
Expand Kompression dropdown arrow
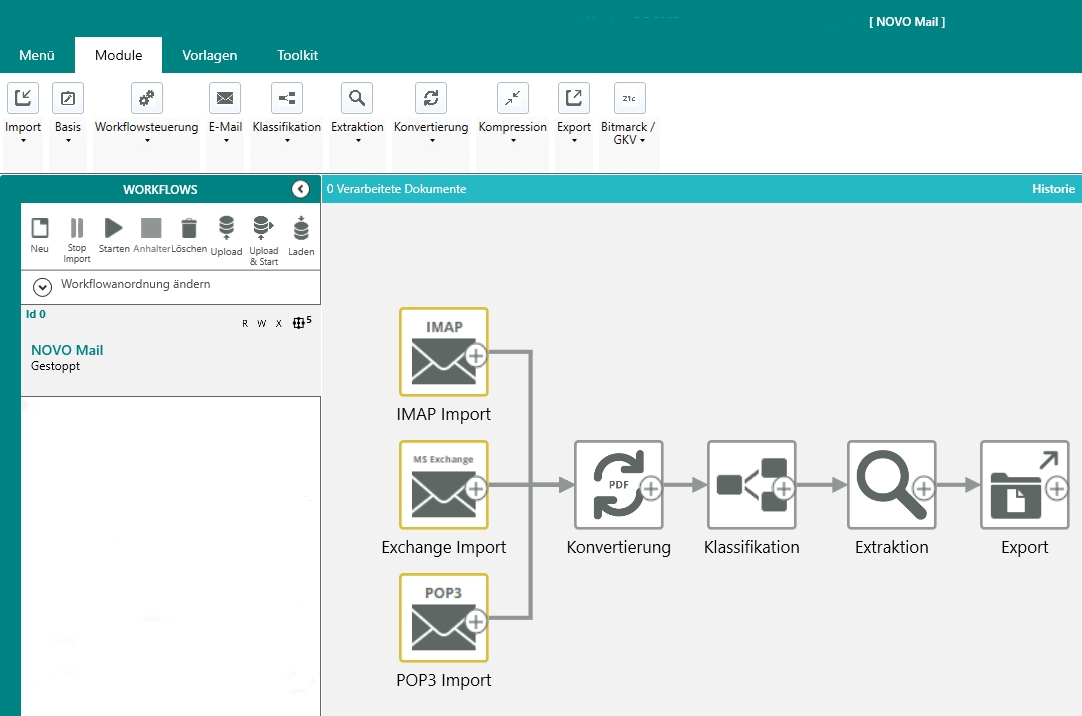[513, 141]
